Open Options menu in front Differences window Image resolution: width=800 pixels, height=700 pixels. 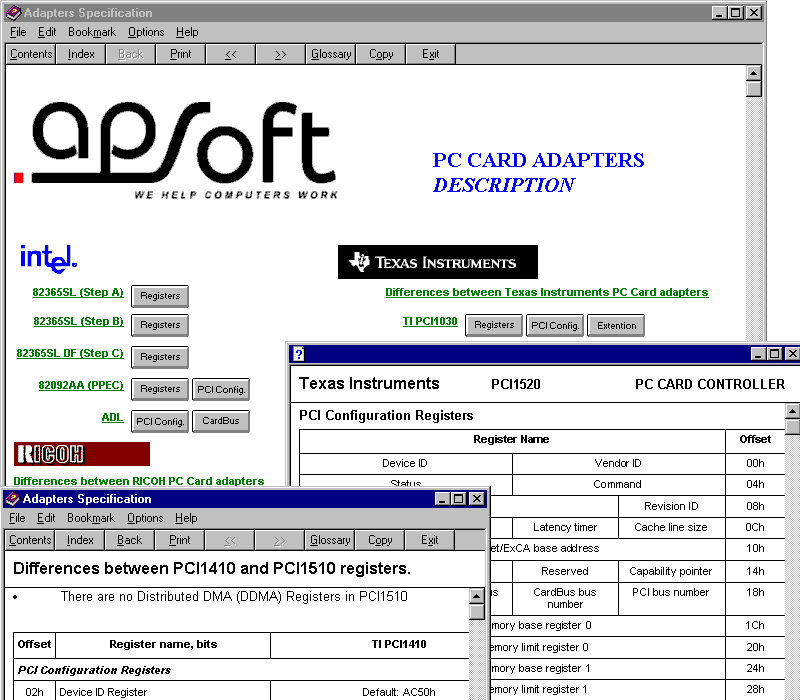pos(145,518)
